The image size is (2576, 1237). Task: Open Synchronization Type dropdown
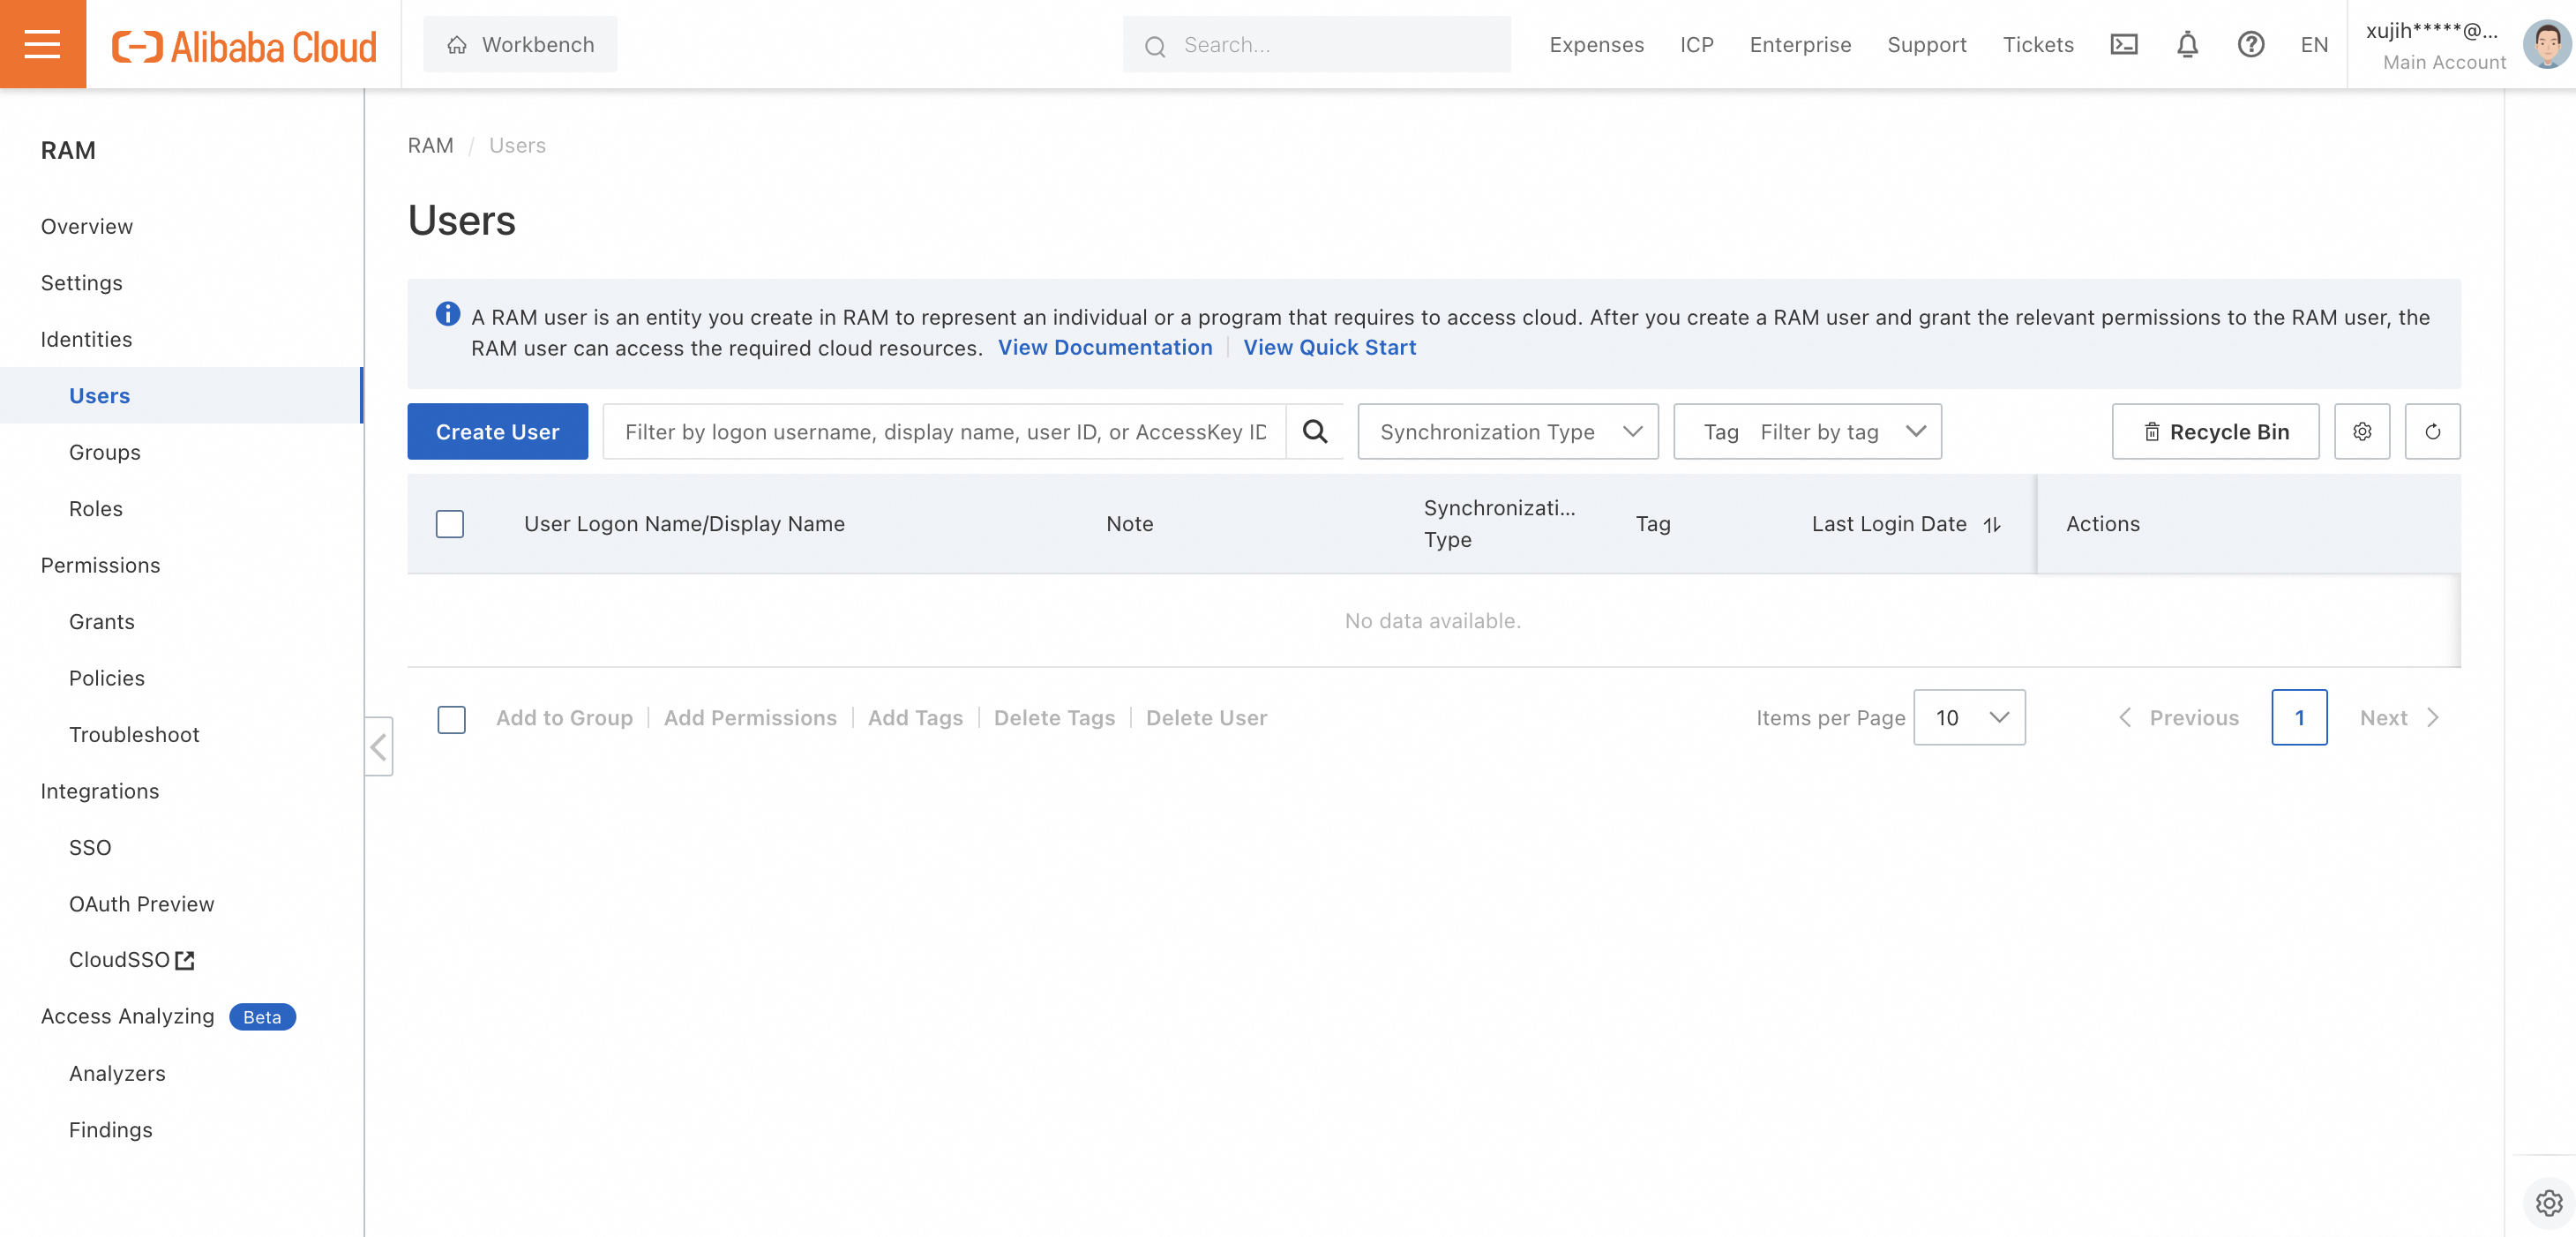click(1507, 431)
